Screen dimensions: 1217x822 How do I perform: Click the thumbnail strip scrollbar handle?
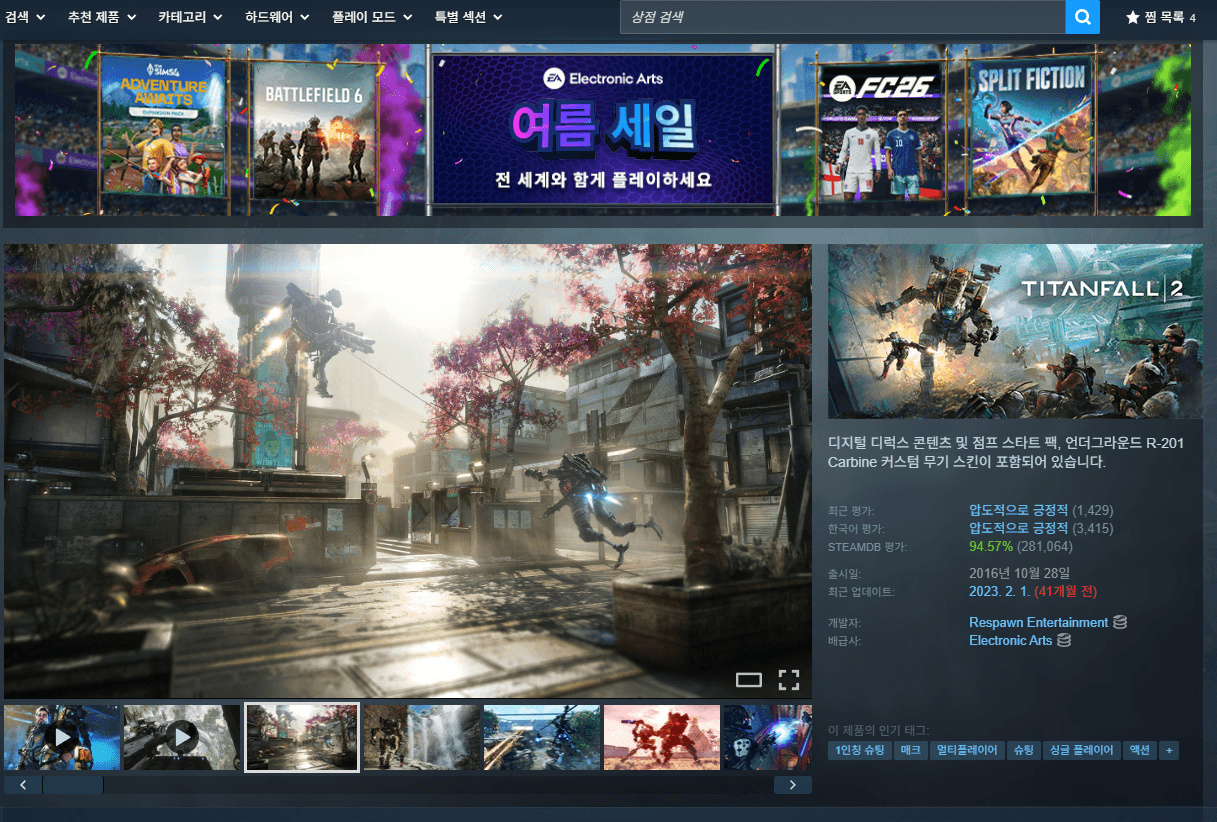(73, 785)
